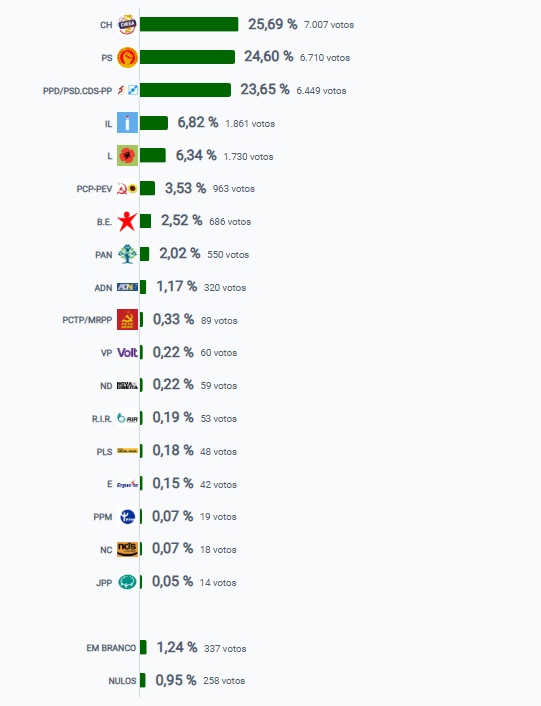The height and width of the screenshot is (706, 541).
Task: Click the R.I.R. party logo
Action: click(127, 418)
